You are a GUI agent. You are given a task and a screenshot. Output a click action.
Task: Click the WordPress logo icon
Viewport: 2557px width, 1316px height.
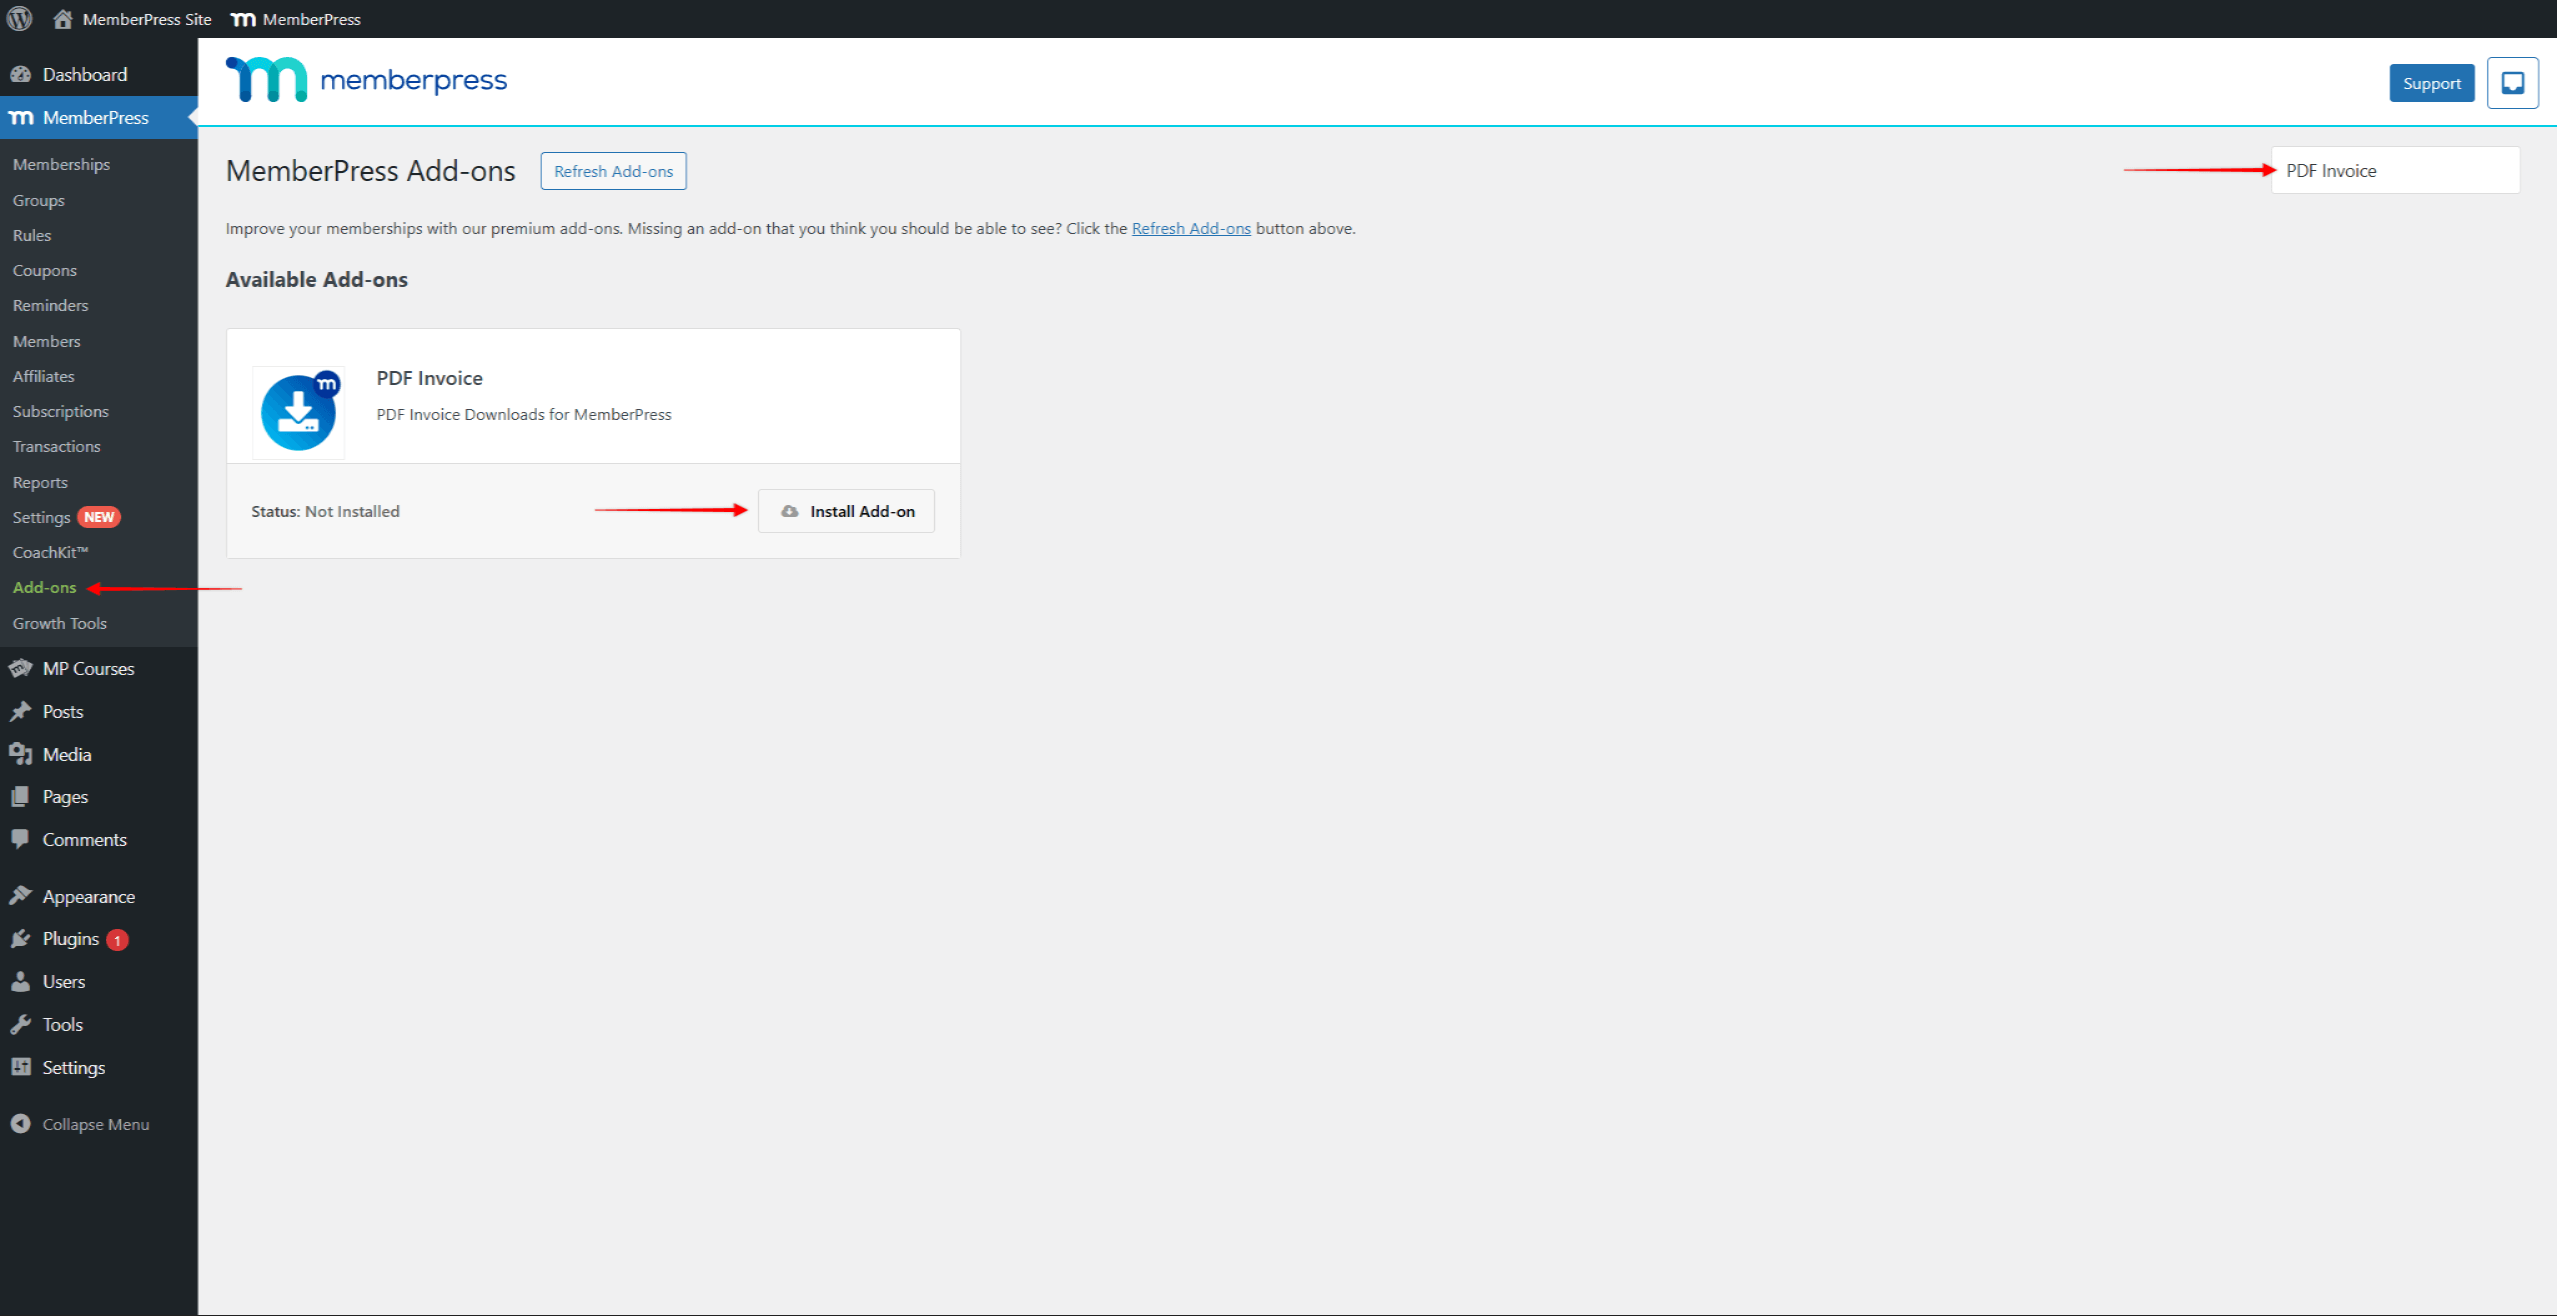[x=19, y=19]
